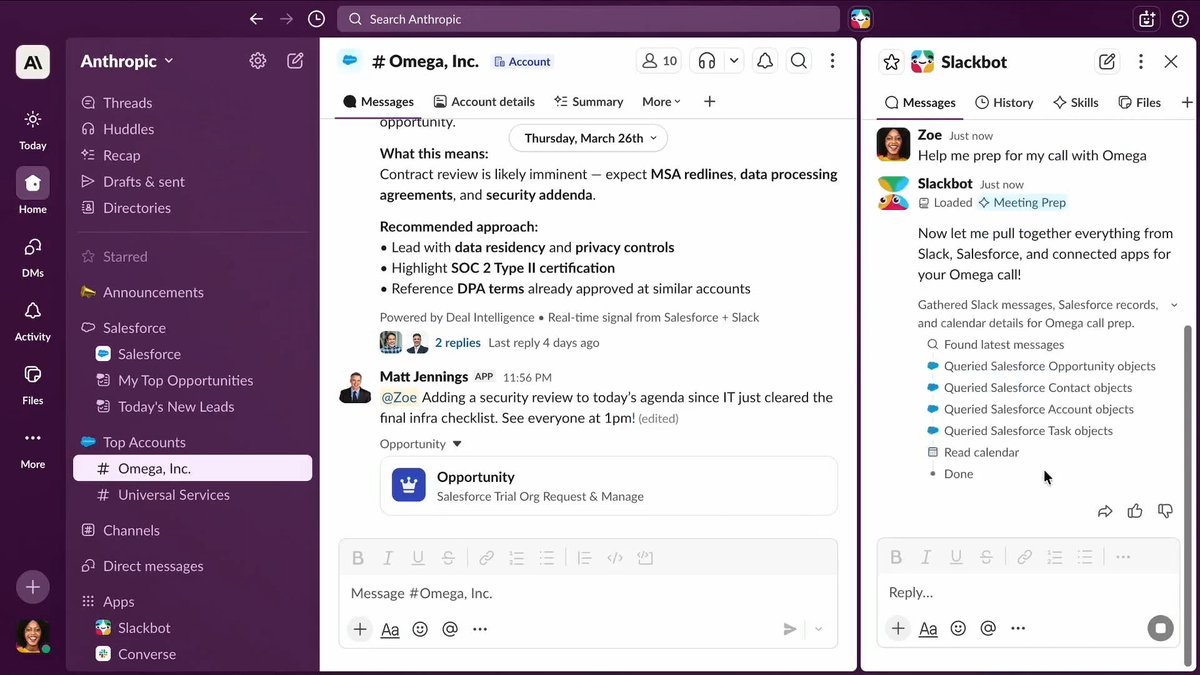The height and width of the screenshot is (675, 1200).
Task: Open channel more actions kebab menu
Action: [832, 61]
